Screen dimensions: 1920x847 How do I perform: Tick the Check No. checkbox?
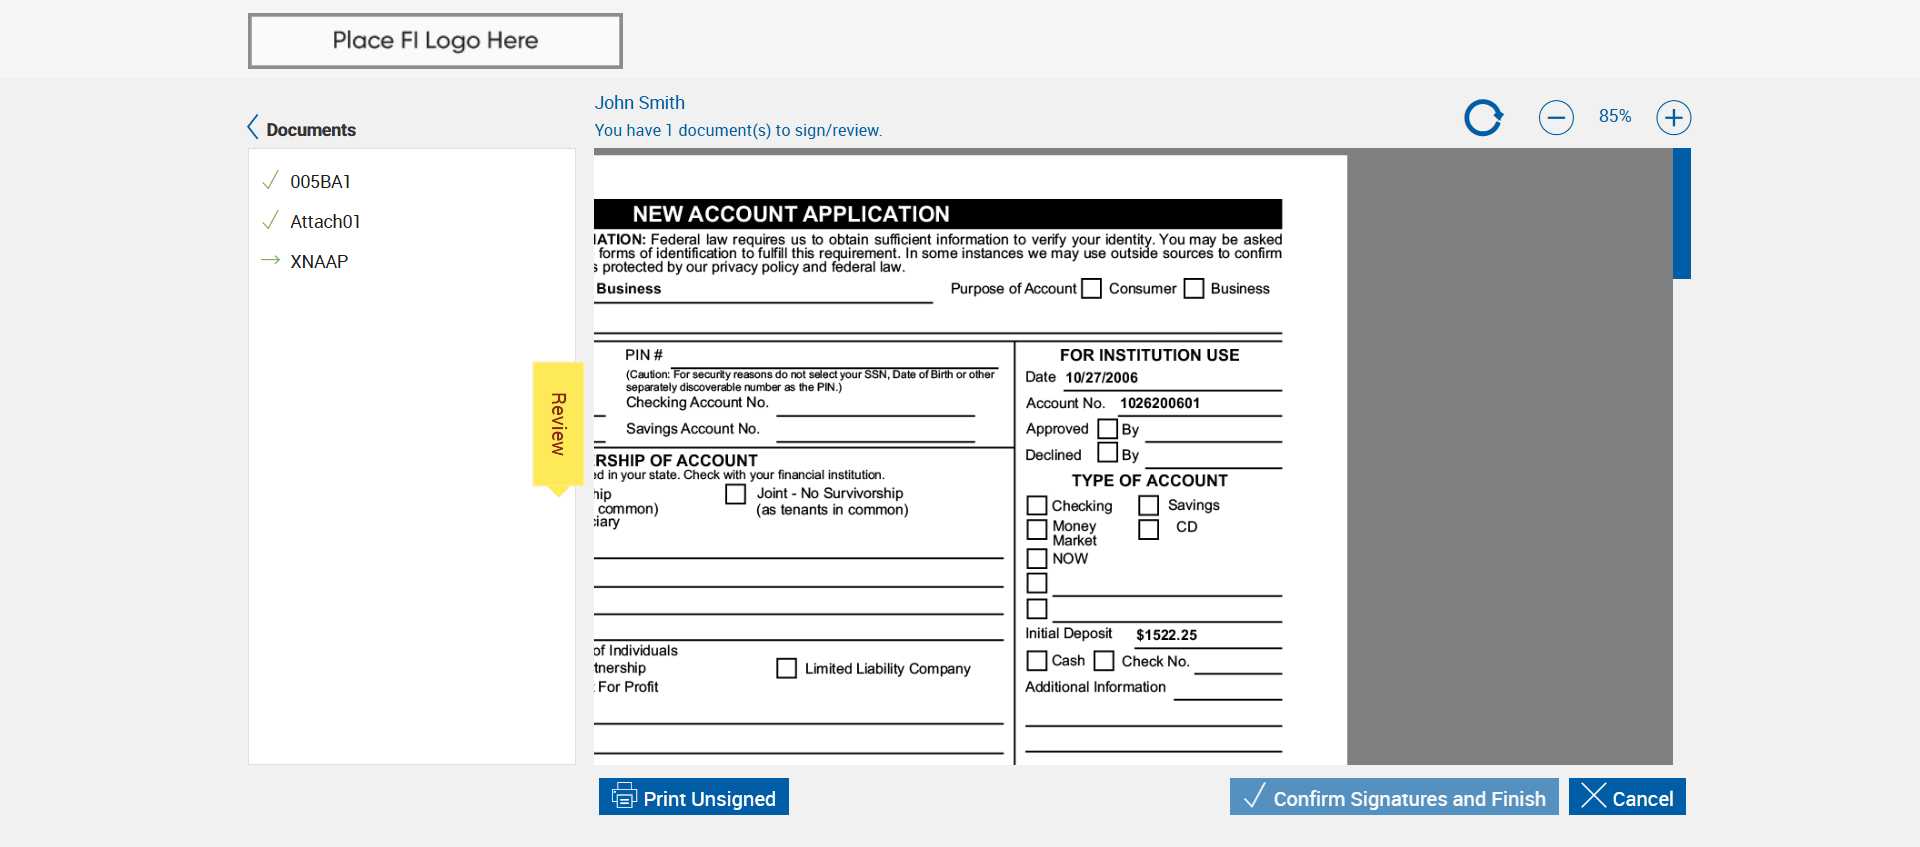[1104, 661]
